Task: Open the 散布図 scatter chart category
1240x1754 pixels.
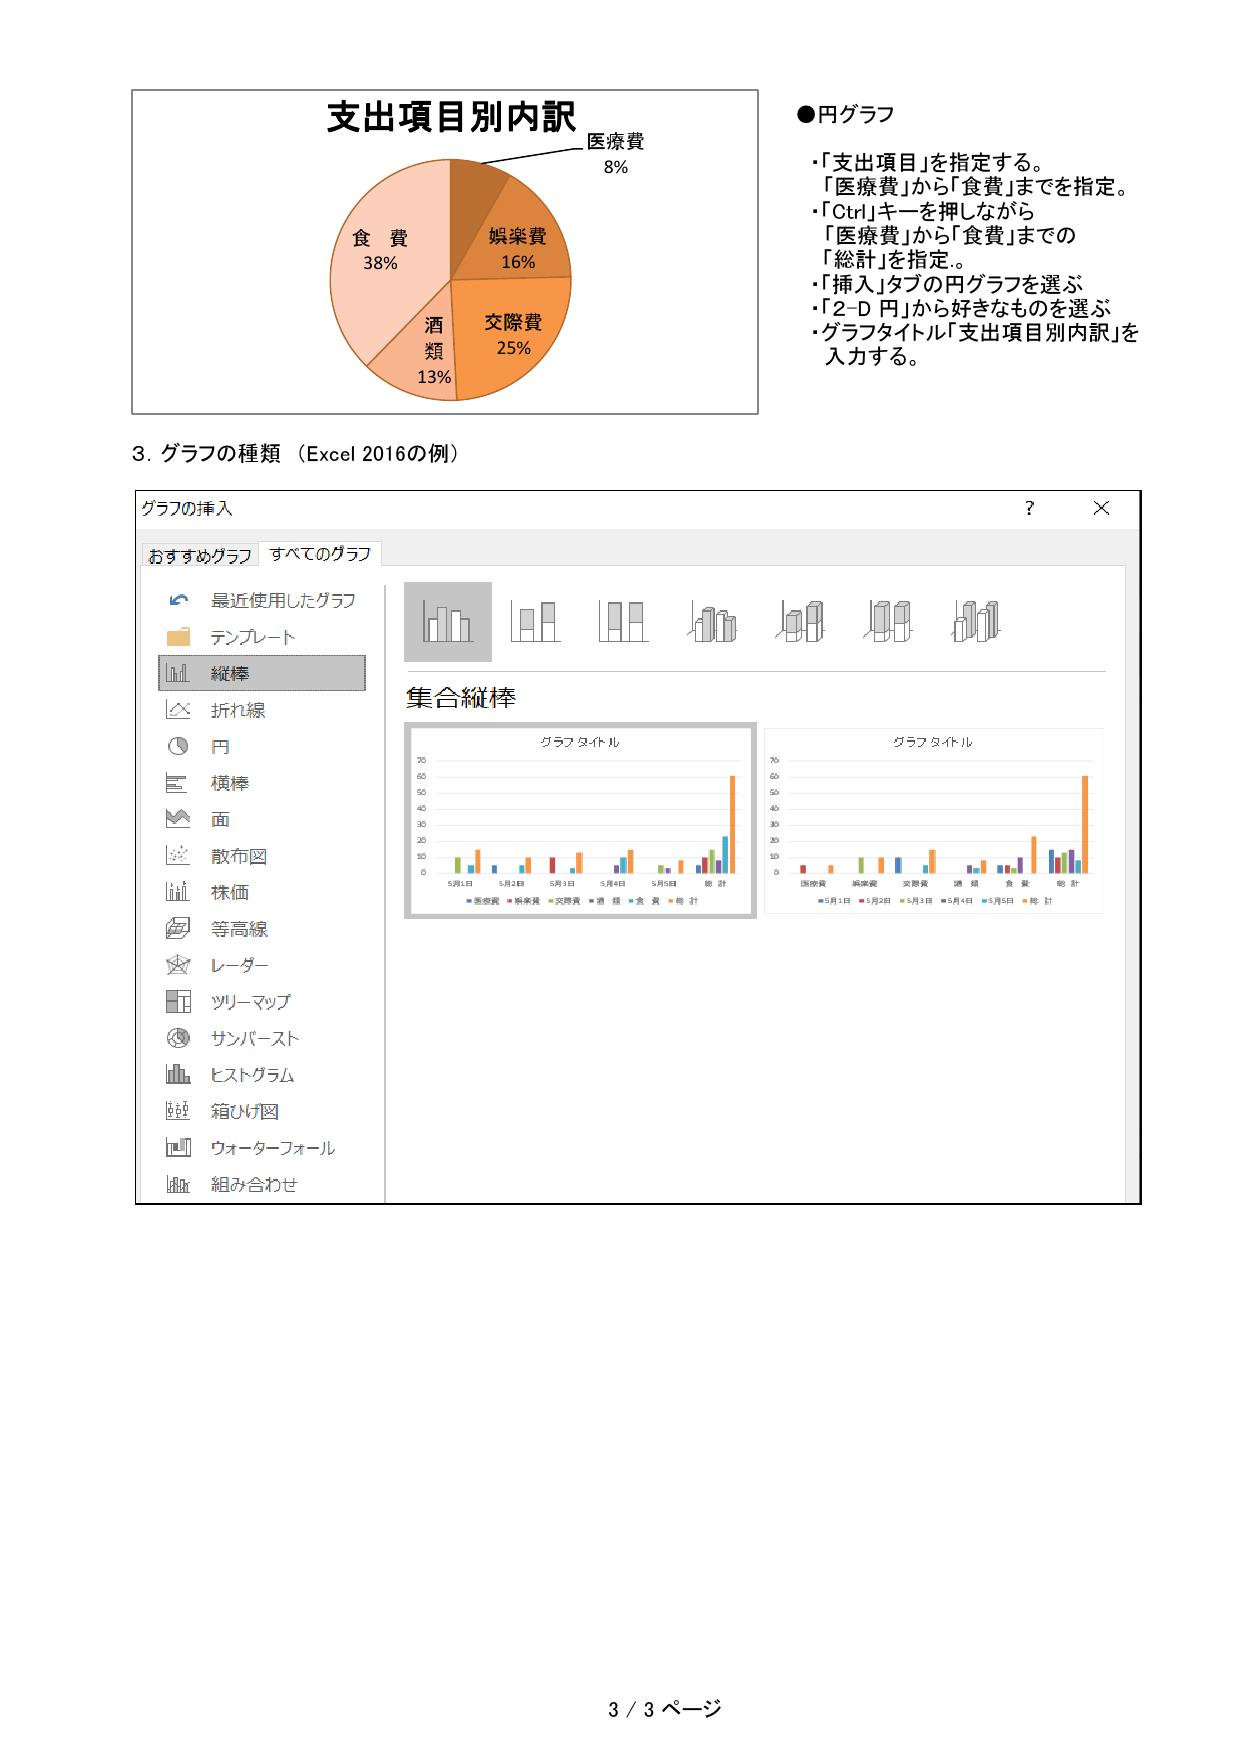Action: click(238, 856)
